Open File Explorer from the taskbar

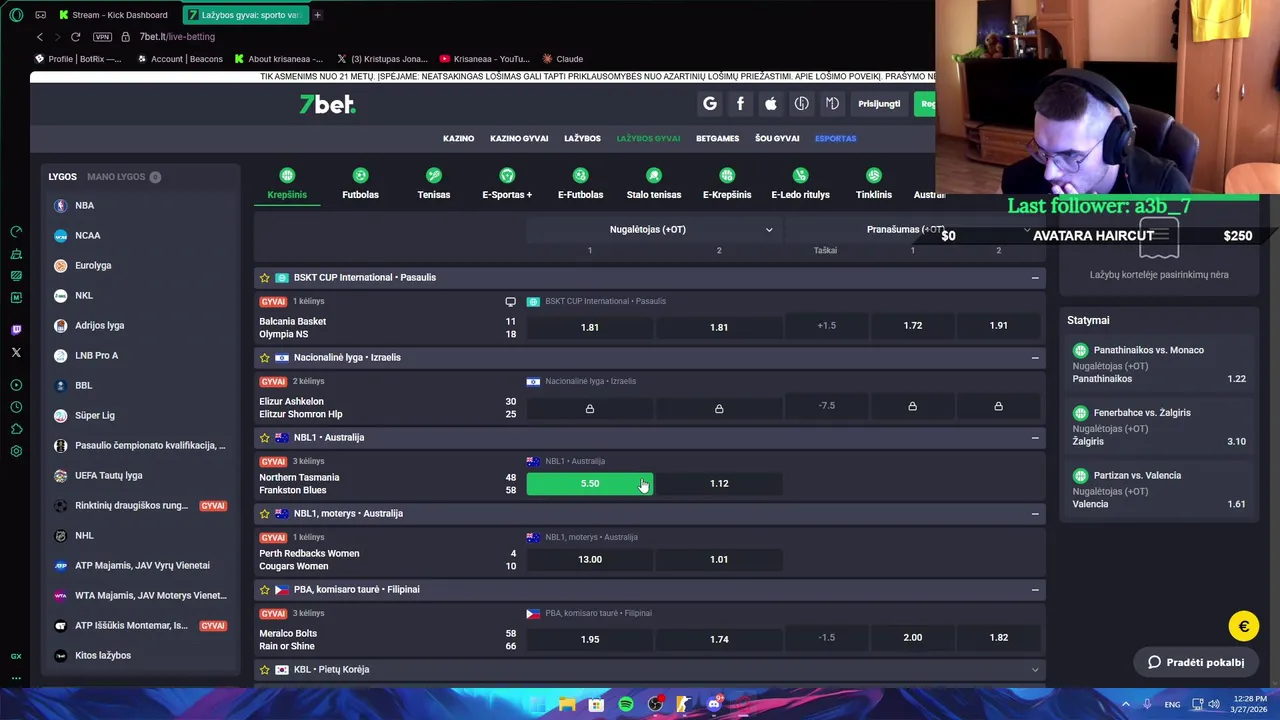(567, 705)
